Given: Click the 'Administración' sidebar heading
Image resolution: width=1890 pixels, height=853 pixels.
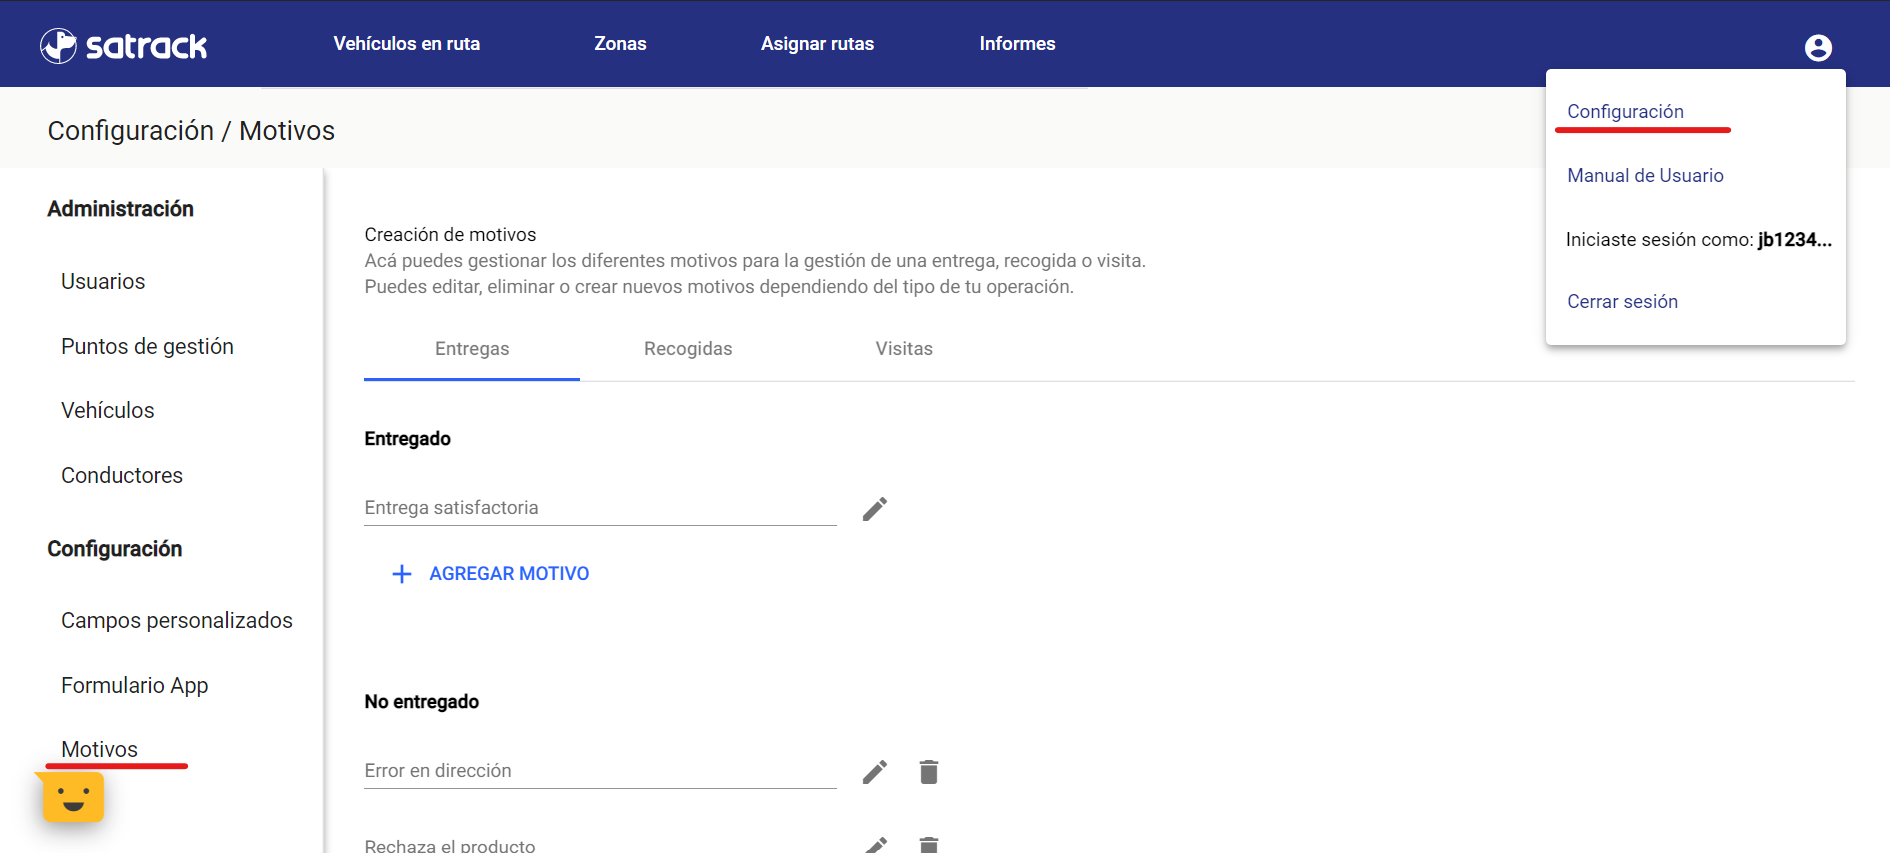Looking at the screenshot, I should [120, 209].
